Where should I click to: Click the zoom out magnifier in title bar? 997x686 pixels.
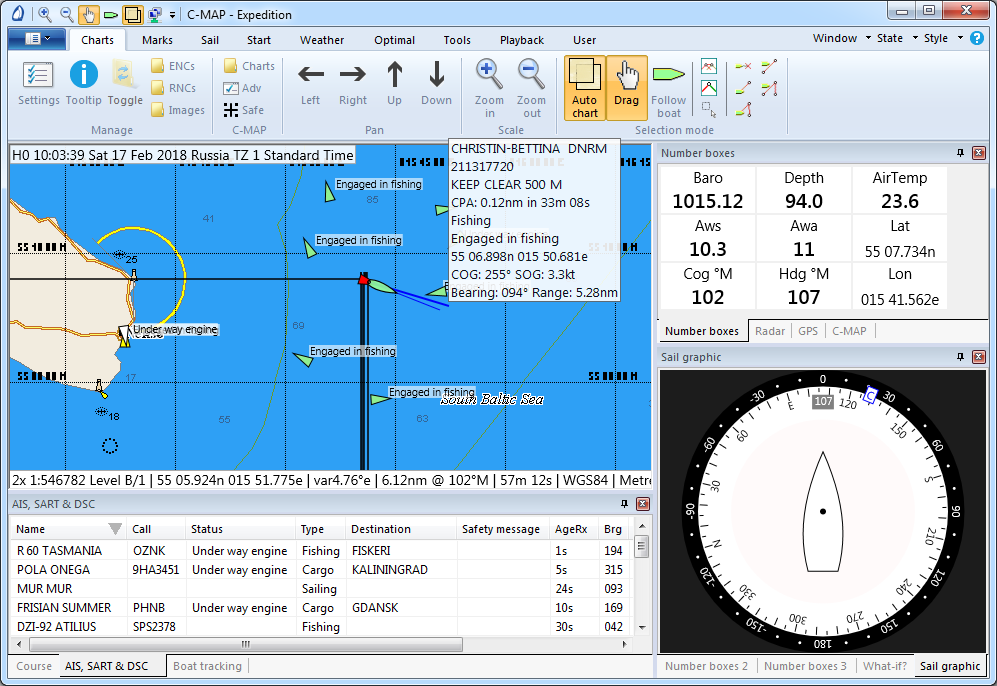(x=66, y=14)
